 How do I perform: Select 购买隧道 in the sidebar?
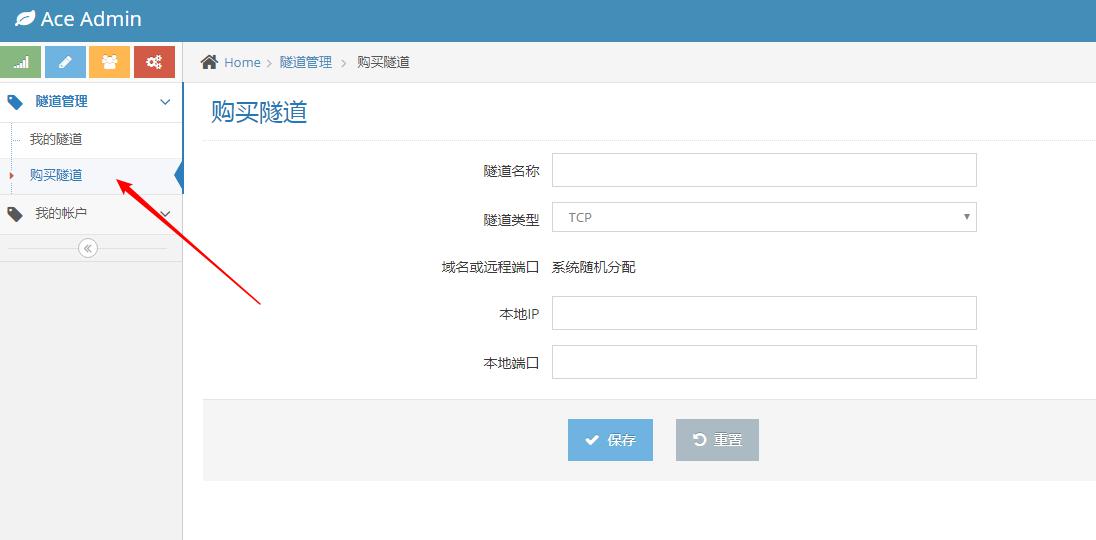pyautogui.click(x=56, y=175)
